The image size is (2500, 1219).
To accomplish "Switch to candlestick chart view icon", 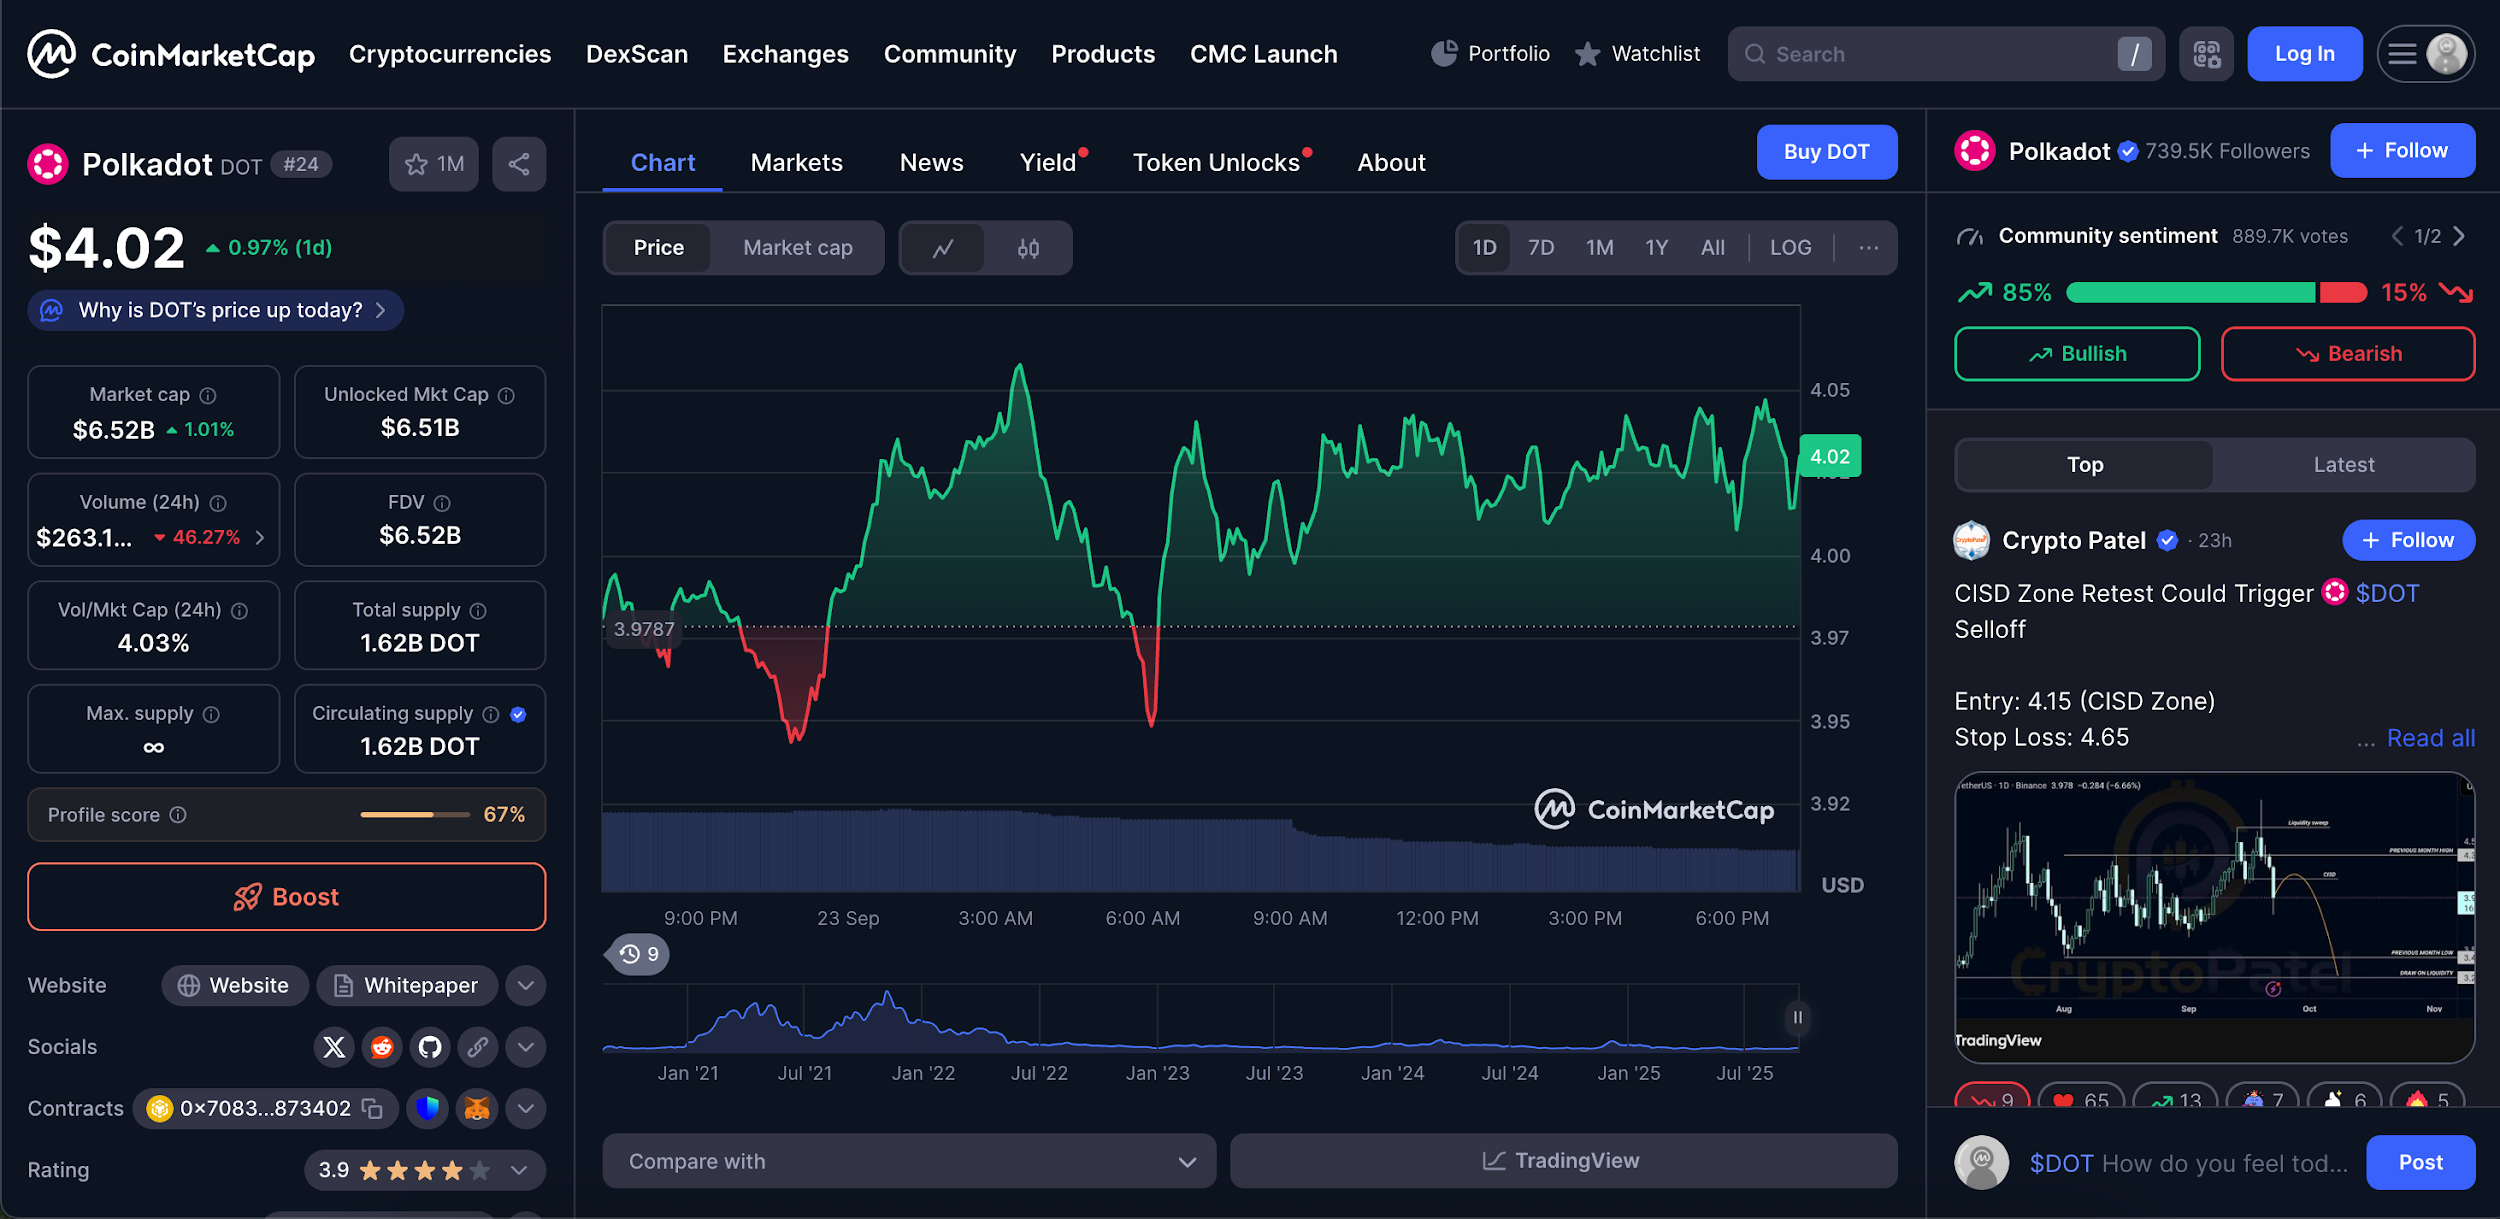I will coord(1028,248).
